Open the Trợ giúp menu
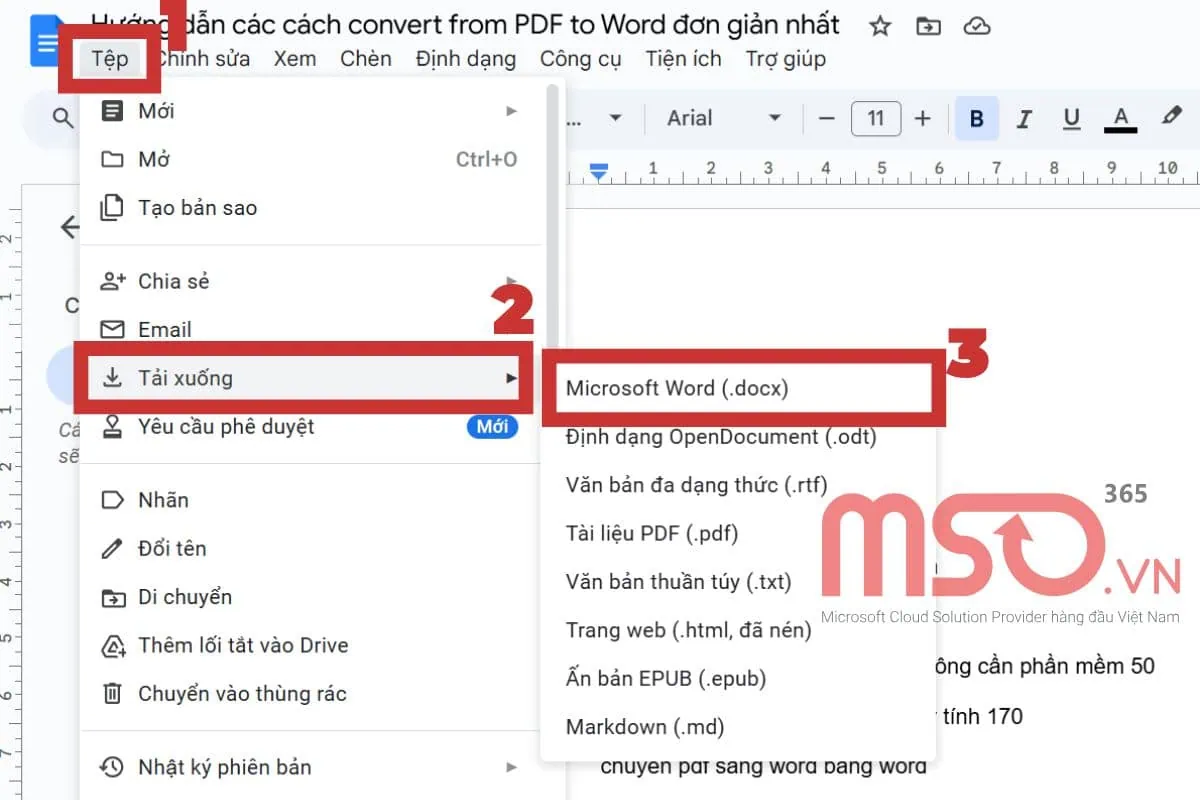The image size is (1200, 800). [x=786, y=58]
